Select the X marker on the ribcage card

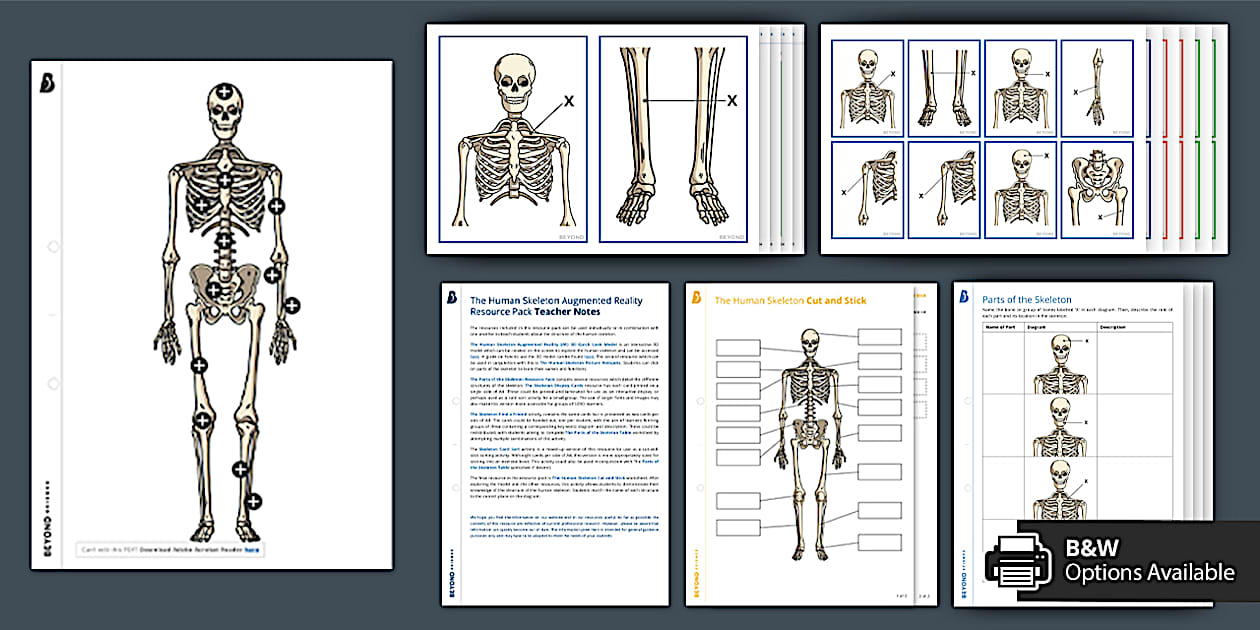[x=570, y=100]
